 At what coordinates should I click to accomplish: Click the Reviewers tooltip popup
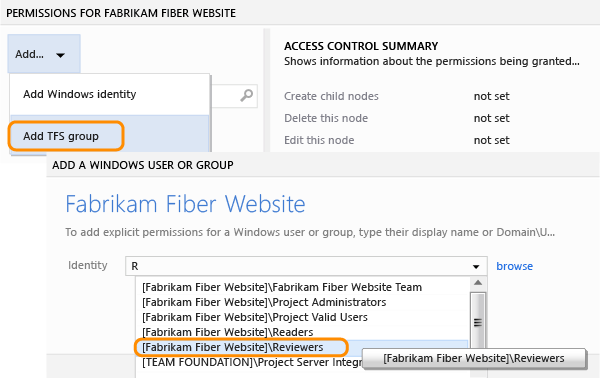474,358
